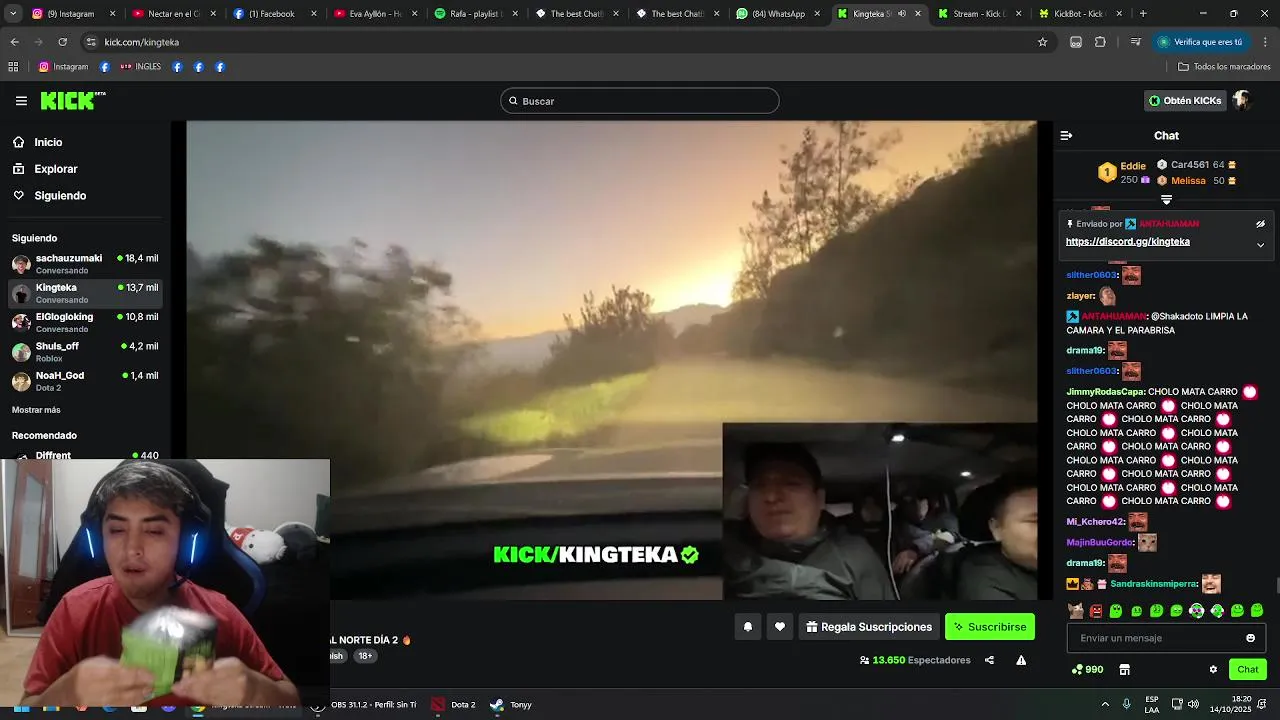
Task: Open ElGlogloking channel in sidebar
Action: pos(85,322)
